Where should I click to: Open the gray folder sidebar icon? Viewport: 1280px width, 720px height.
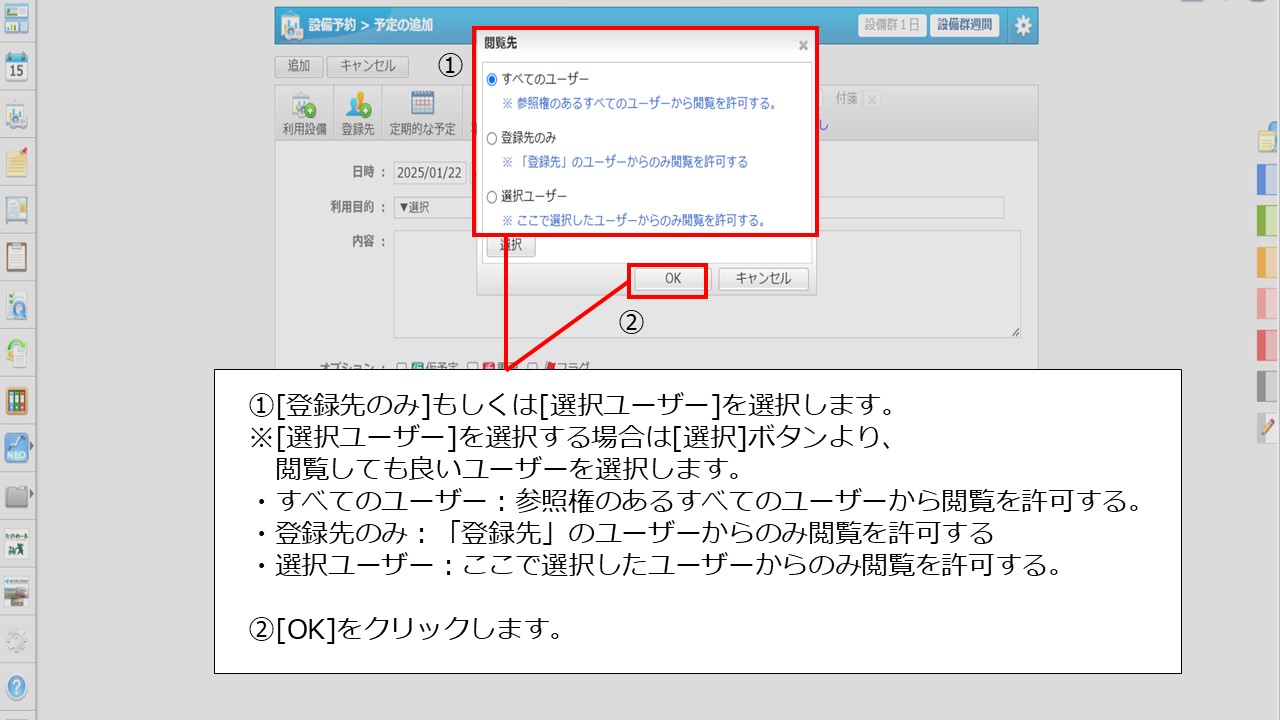(16, 494)
